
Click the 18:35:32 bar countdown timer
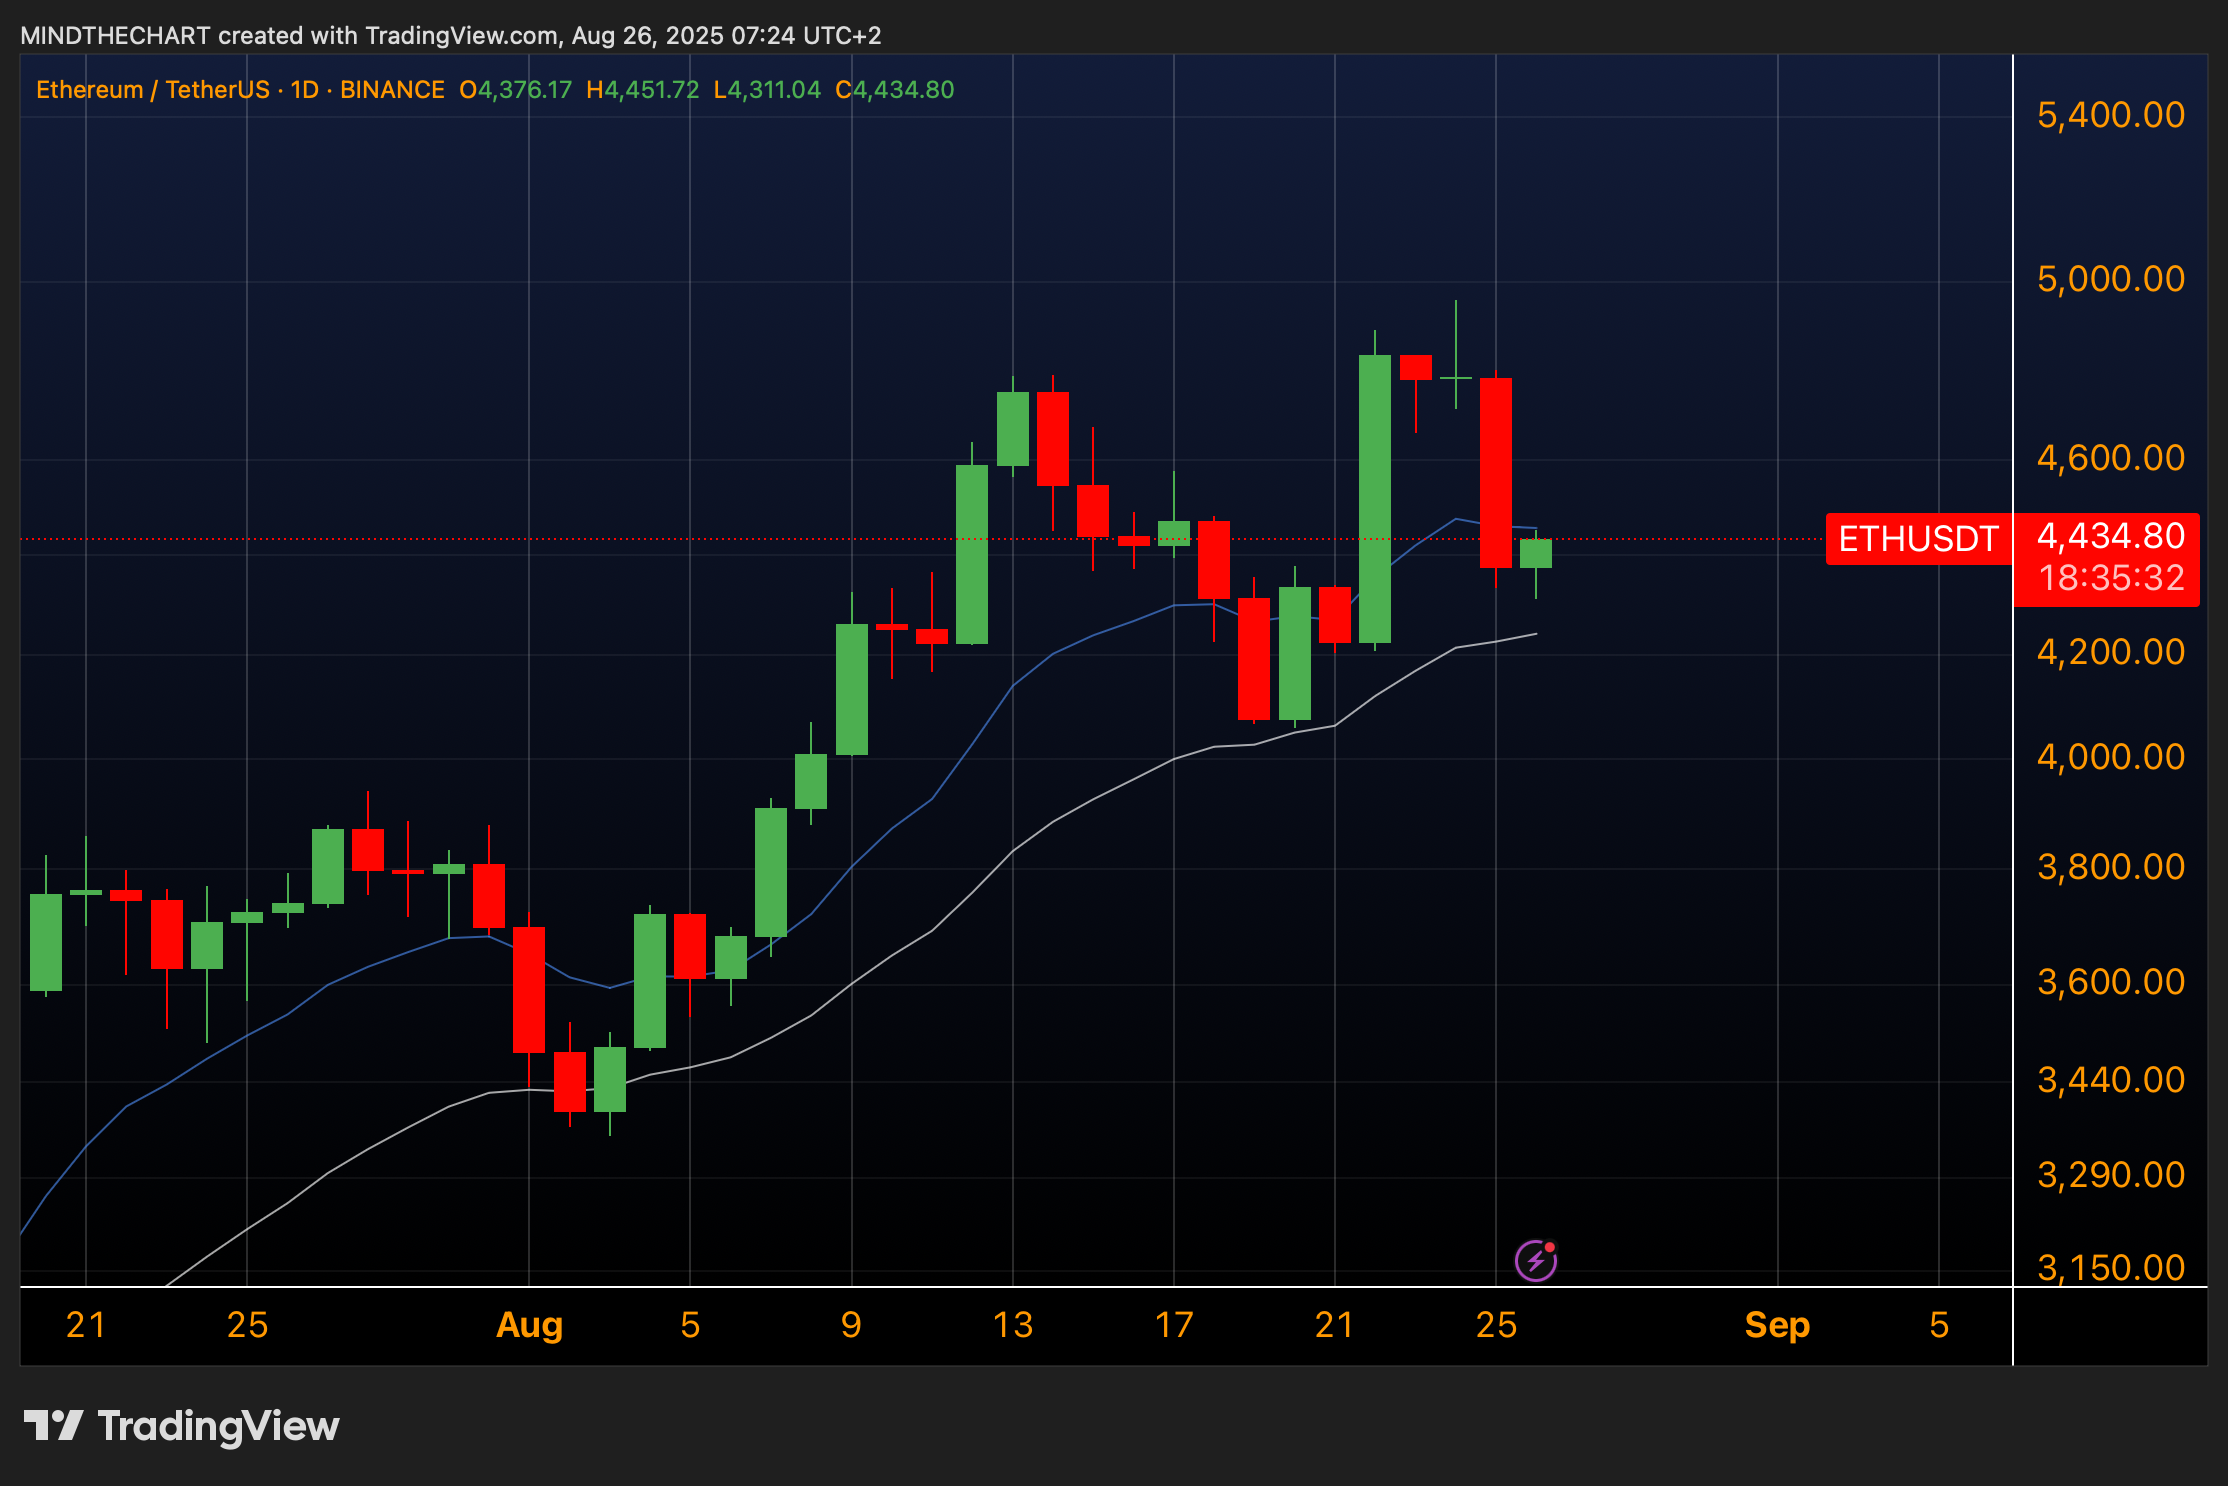[x=2110, y=578]
